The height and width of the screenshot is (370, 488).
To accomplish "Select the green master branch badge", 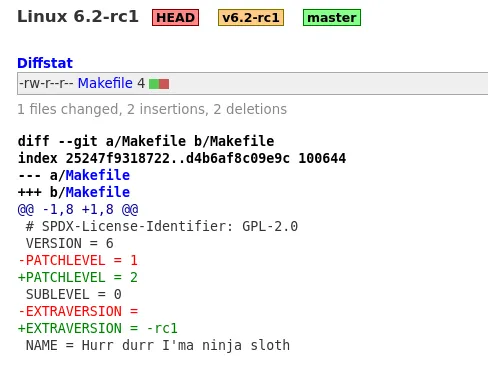I will [332, 17].
